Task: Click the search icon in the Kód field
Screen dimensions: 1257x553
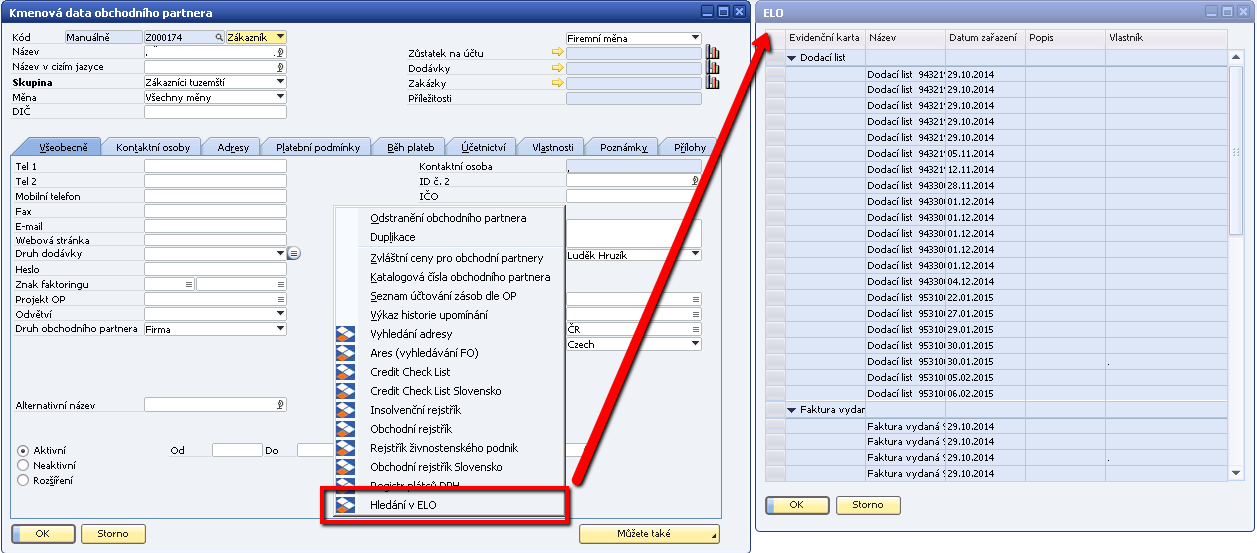Action: pyautogui.click(x=219, y=38)
